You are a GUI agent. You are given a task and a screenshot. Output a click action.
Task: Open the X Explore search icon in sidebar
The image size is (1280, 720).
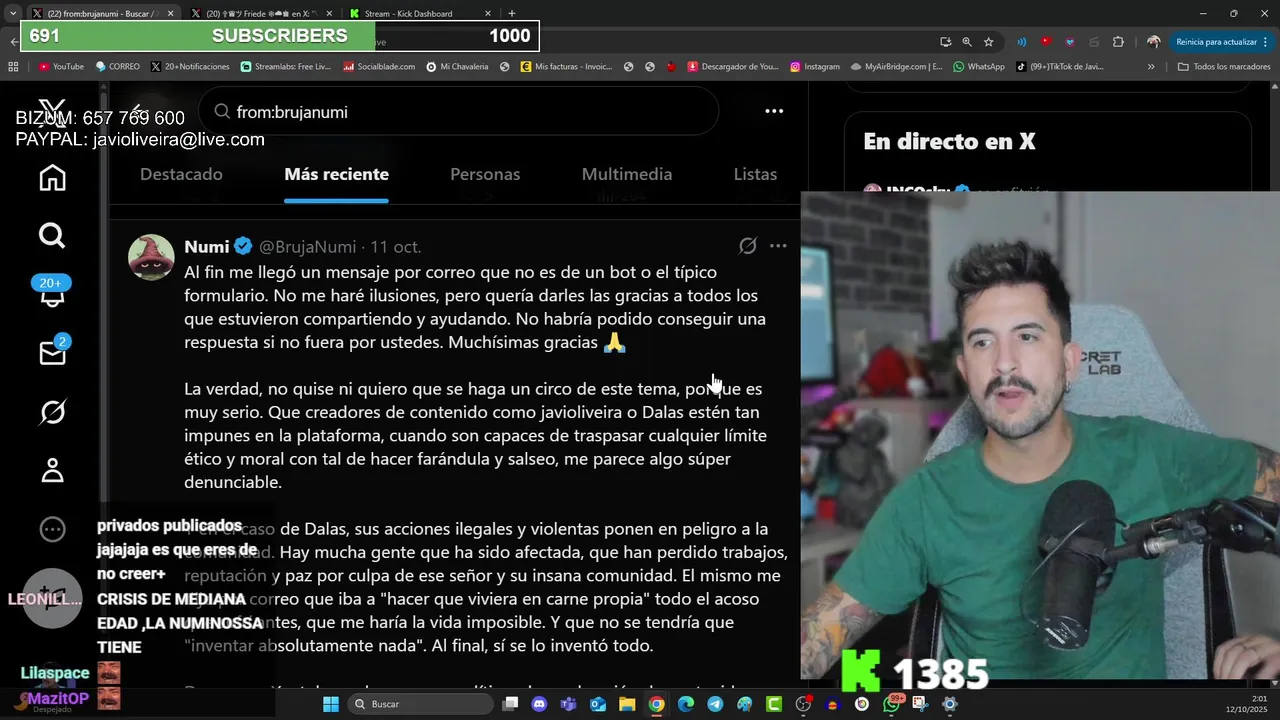(x=52, y=235)
